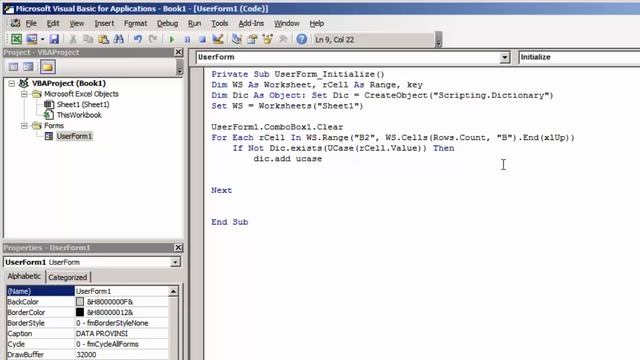Open Properties Window toolbar icon

click(252, 39)
